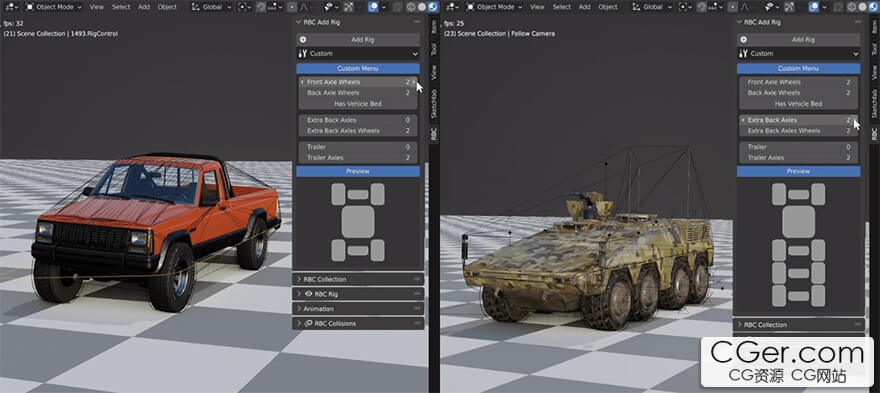Expand RBC Rig panel on left
This screenshot has height=393, width=880.
point(358,294)
